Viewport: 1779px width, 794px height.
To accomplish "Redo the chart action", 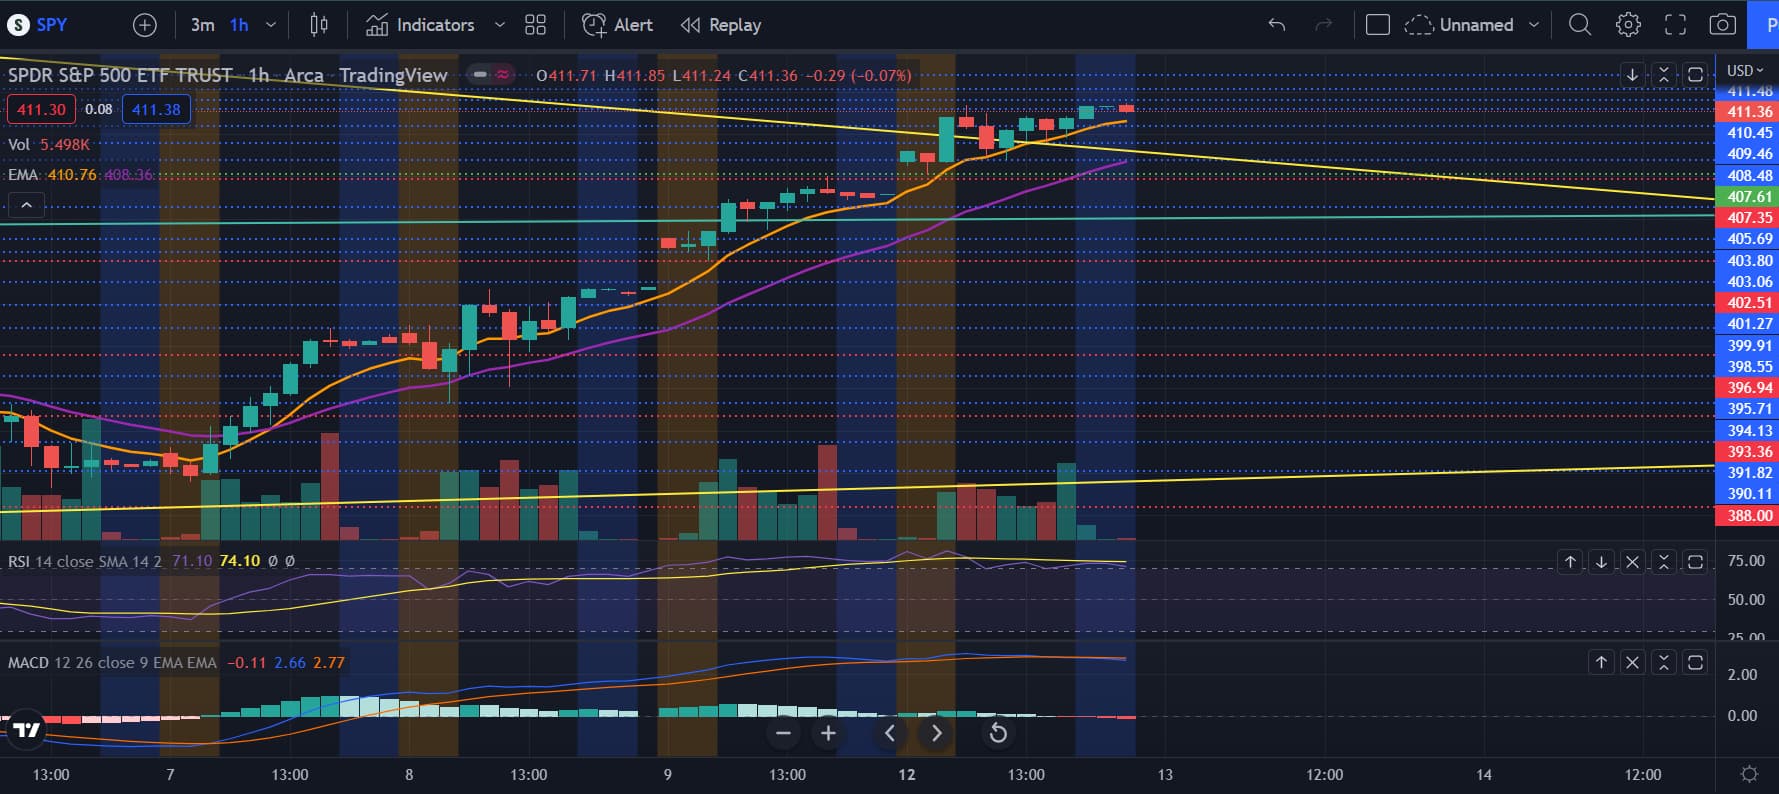I will [1324, 25].
